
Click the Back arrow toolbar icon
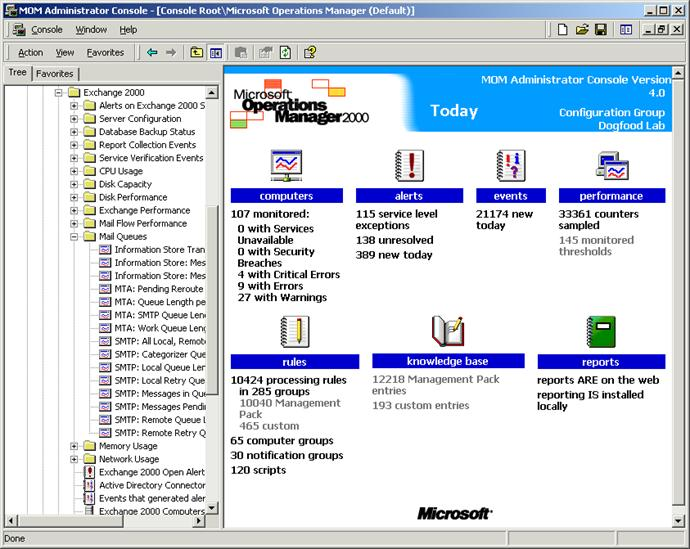152,52
